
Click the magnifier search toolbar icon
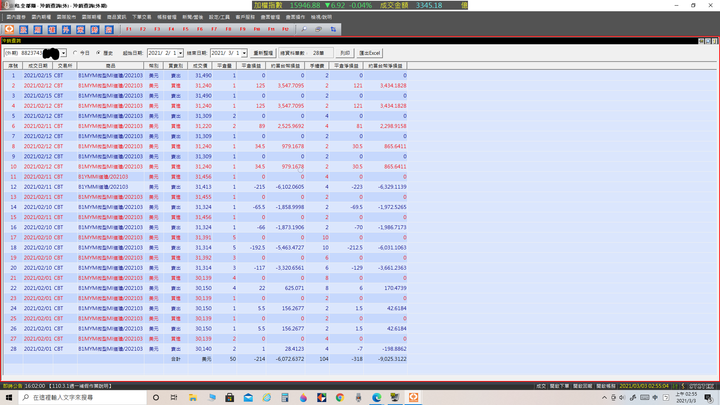[x=304, y=29]
